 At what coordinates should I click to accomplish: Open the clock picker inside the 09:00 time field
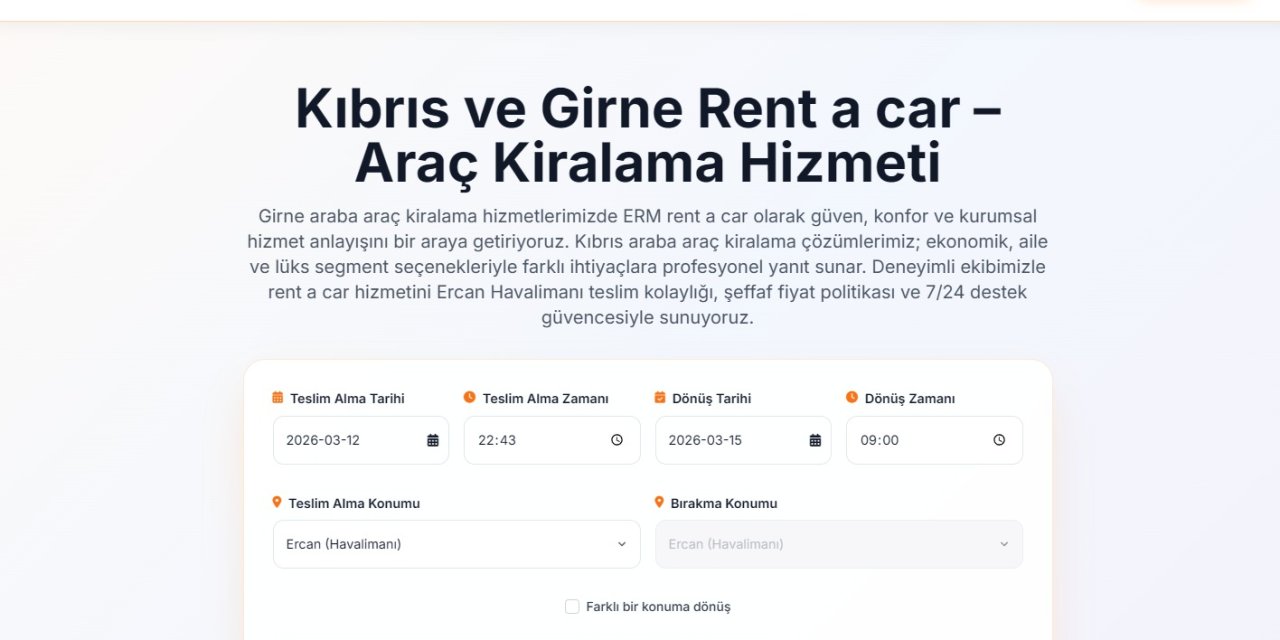pos(999,440)
